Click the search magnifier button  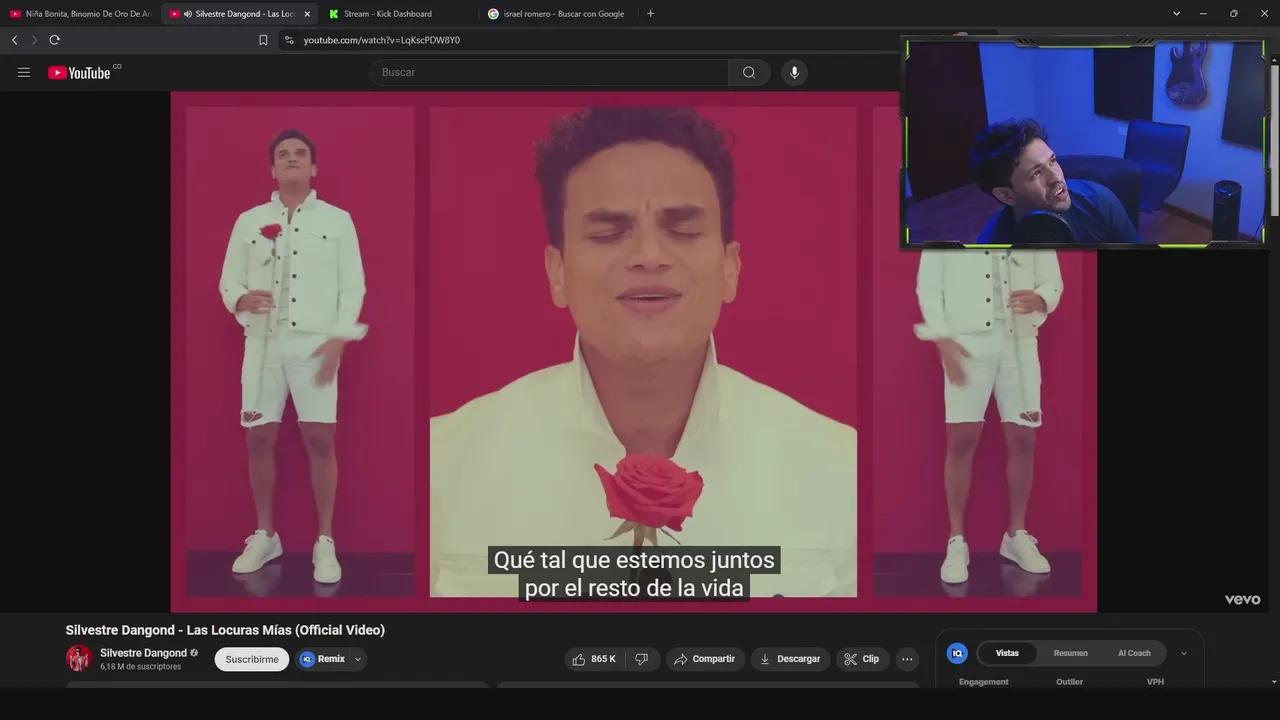coord(749,72)
